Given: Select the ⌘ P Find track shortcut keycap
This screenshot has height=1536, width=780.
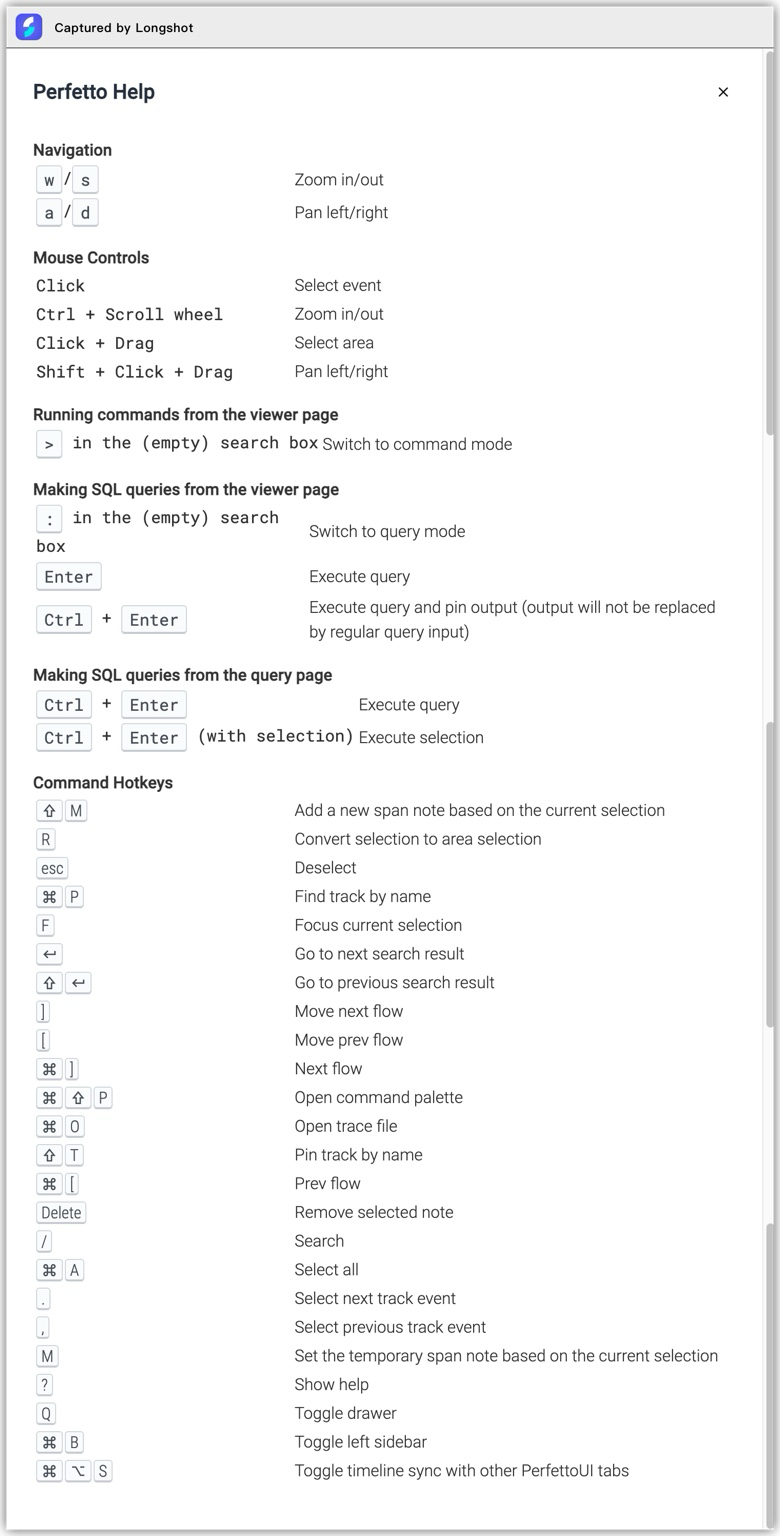Looking at the screenshot, I should tap(59, 896).
